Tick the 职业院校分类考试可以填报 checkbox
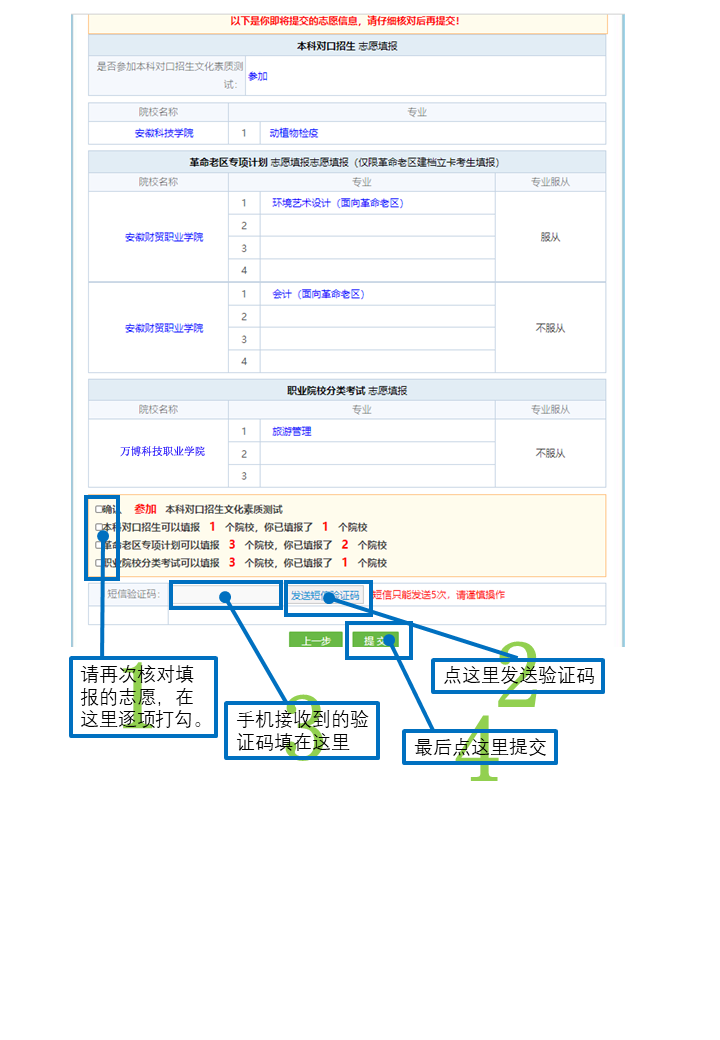Viewport: 720px width, 1040px height. (98, 563)
